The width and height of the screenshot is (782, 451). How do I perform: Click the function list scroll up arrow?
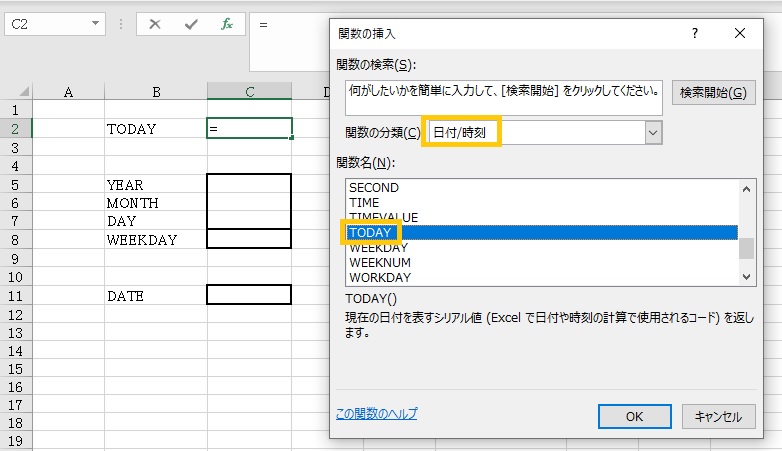point(746,187)
